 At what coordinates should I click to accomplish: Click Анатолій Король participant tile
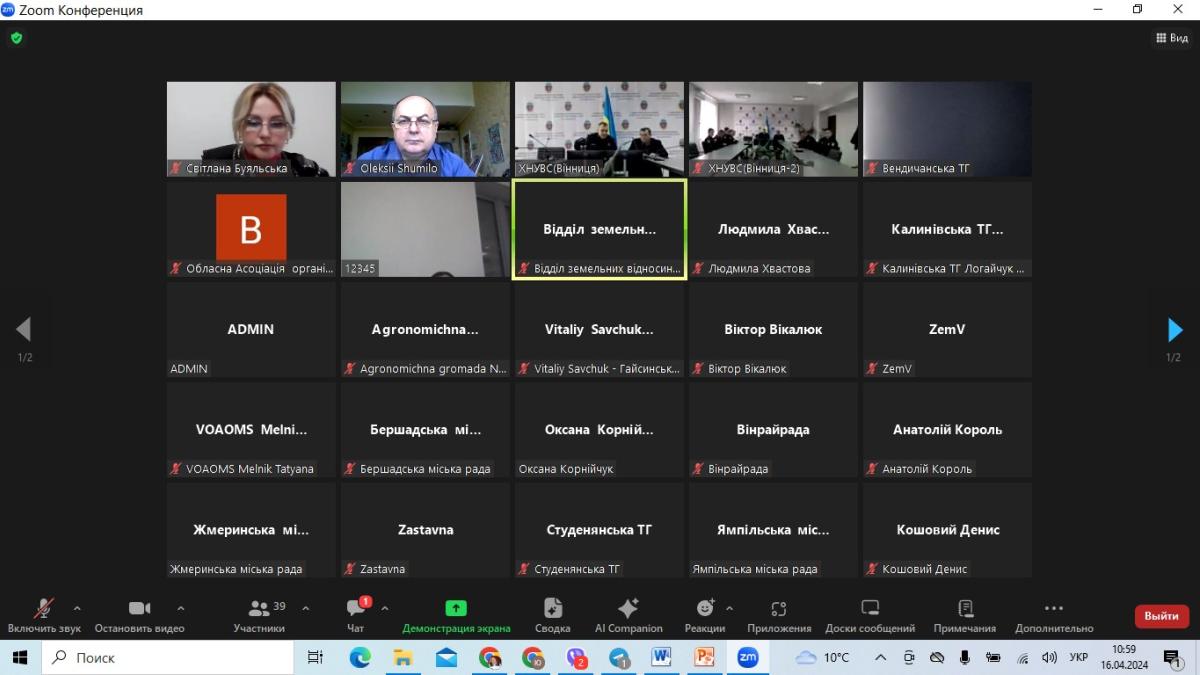947,429
